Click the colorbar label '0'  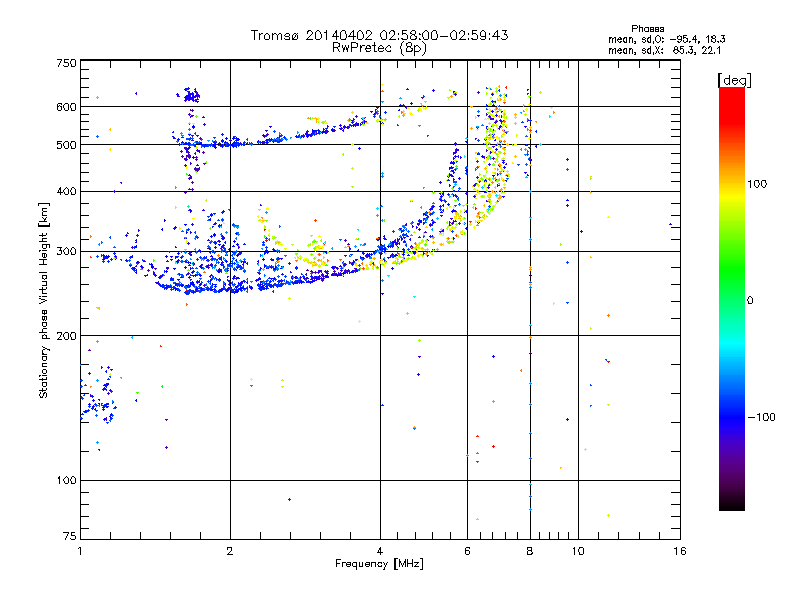click(x=750, y=301)
